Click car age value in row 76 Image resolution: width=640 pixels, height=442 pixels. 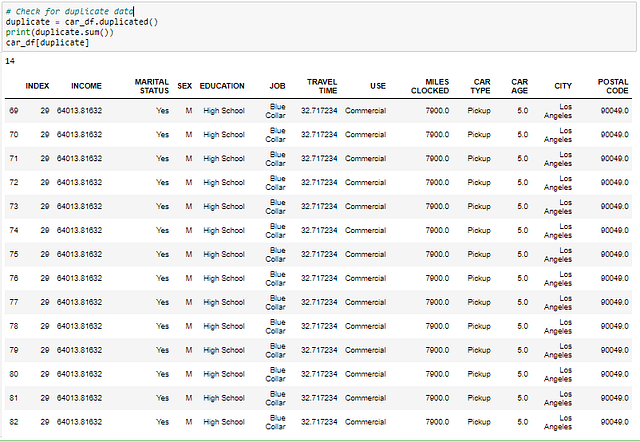[522, 278]
